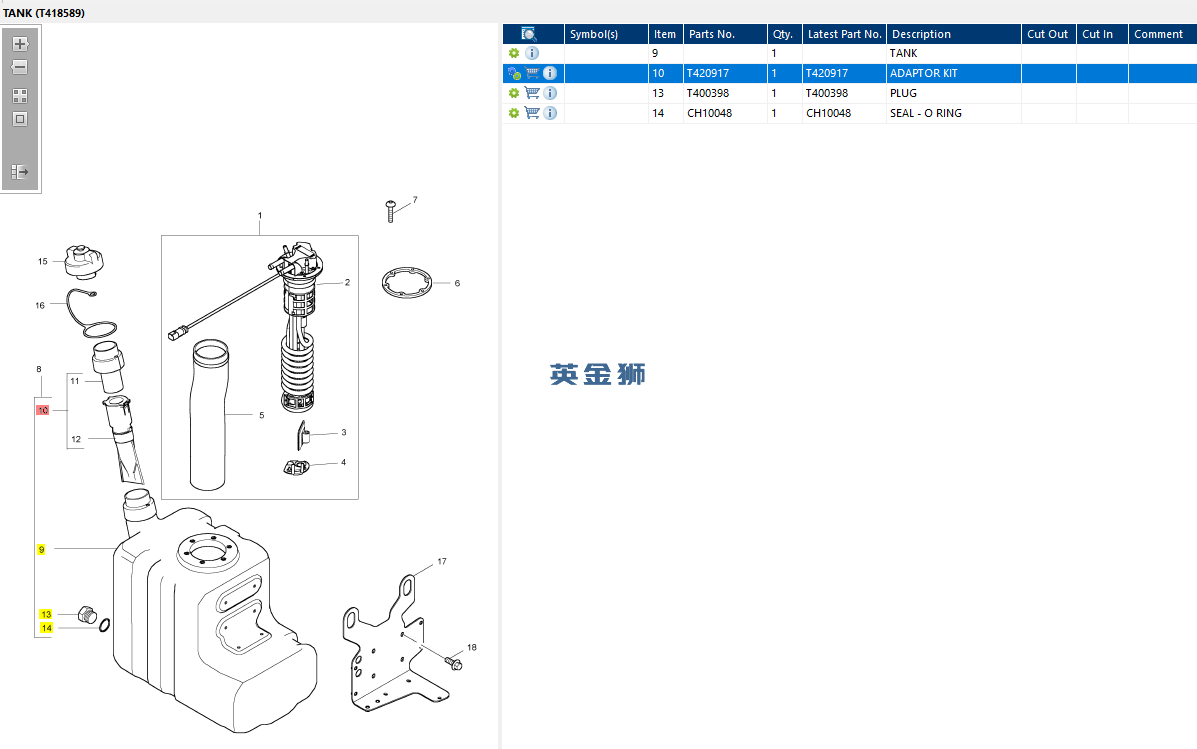Zoom in on the parts diagram
Viewport: 1197px width, 749px height.
(x=20, y=44)
